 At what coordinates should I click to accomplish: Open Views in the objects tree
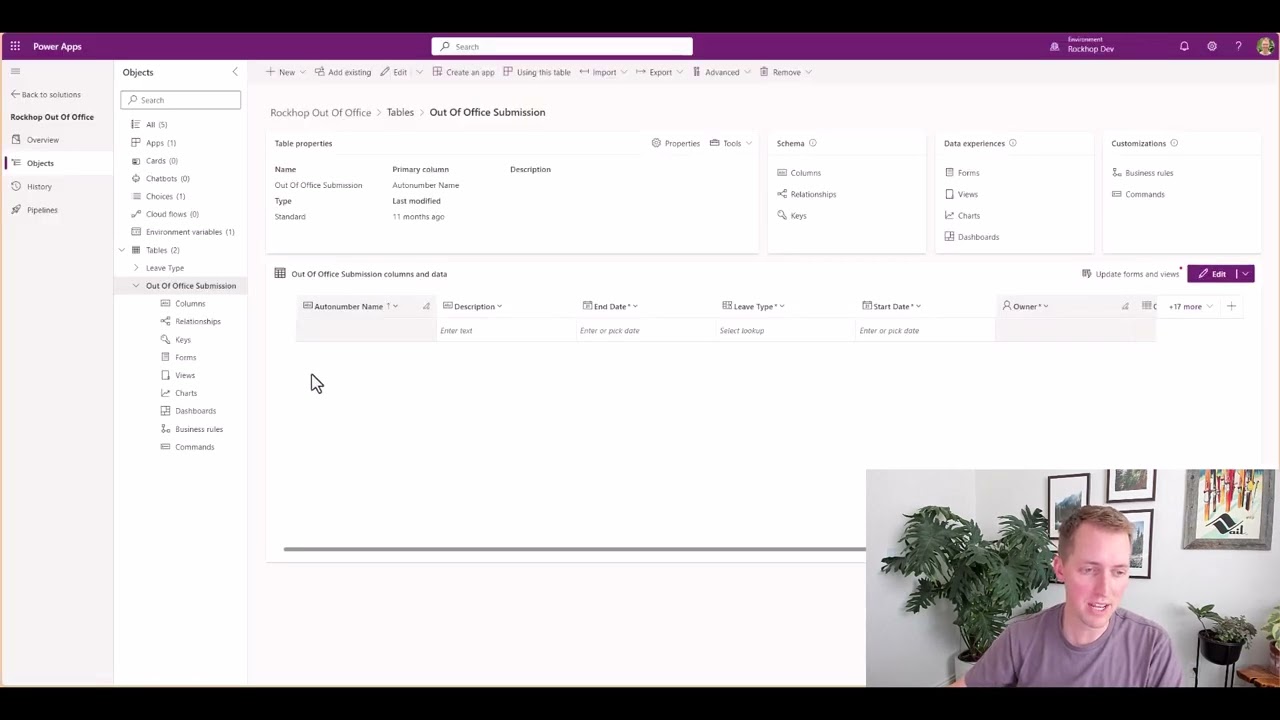(x=178, y=375)
